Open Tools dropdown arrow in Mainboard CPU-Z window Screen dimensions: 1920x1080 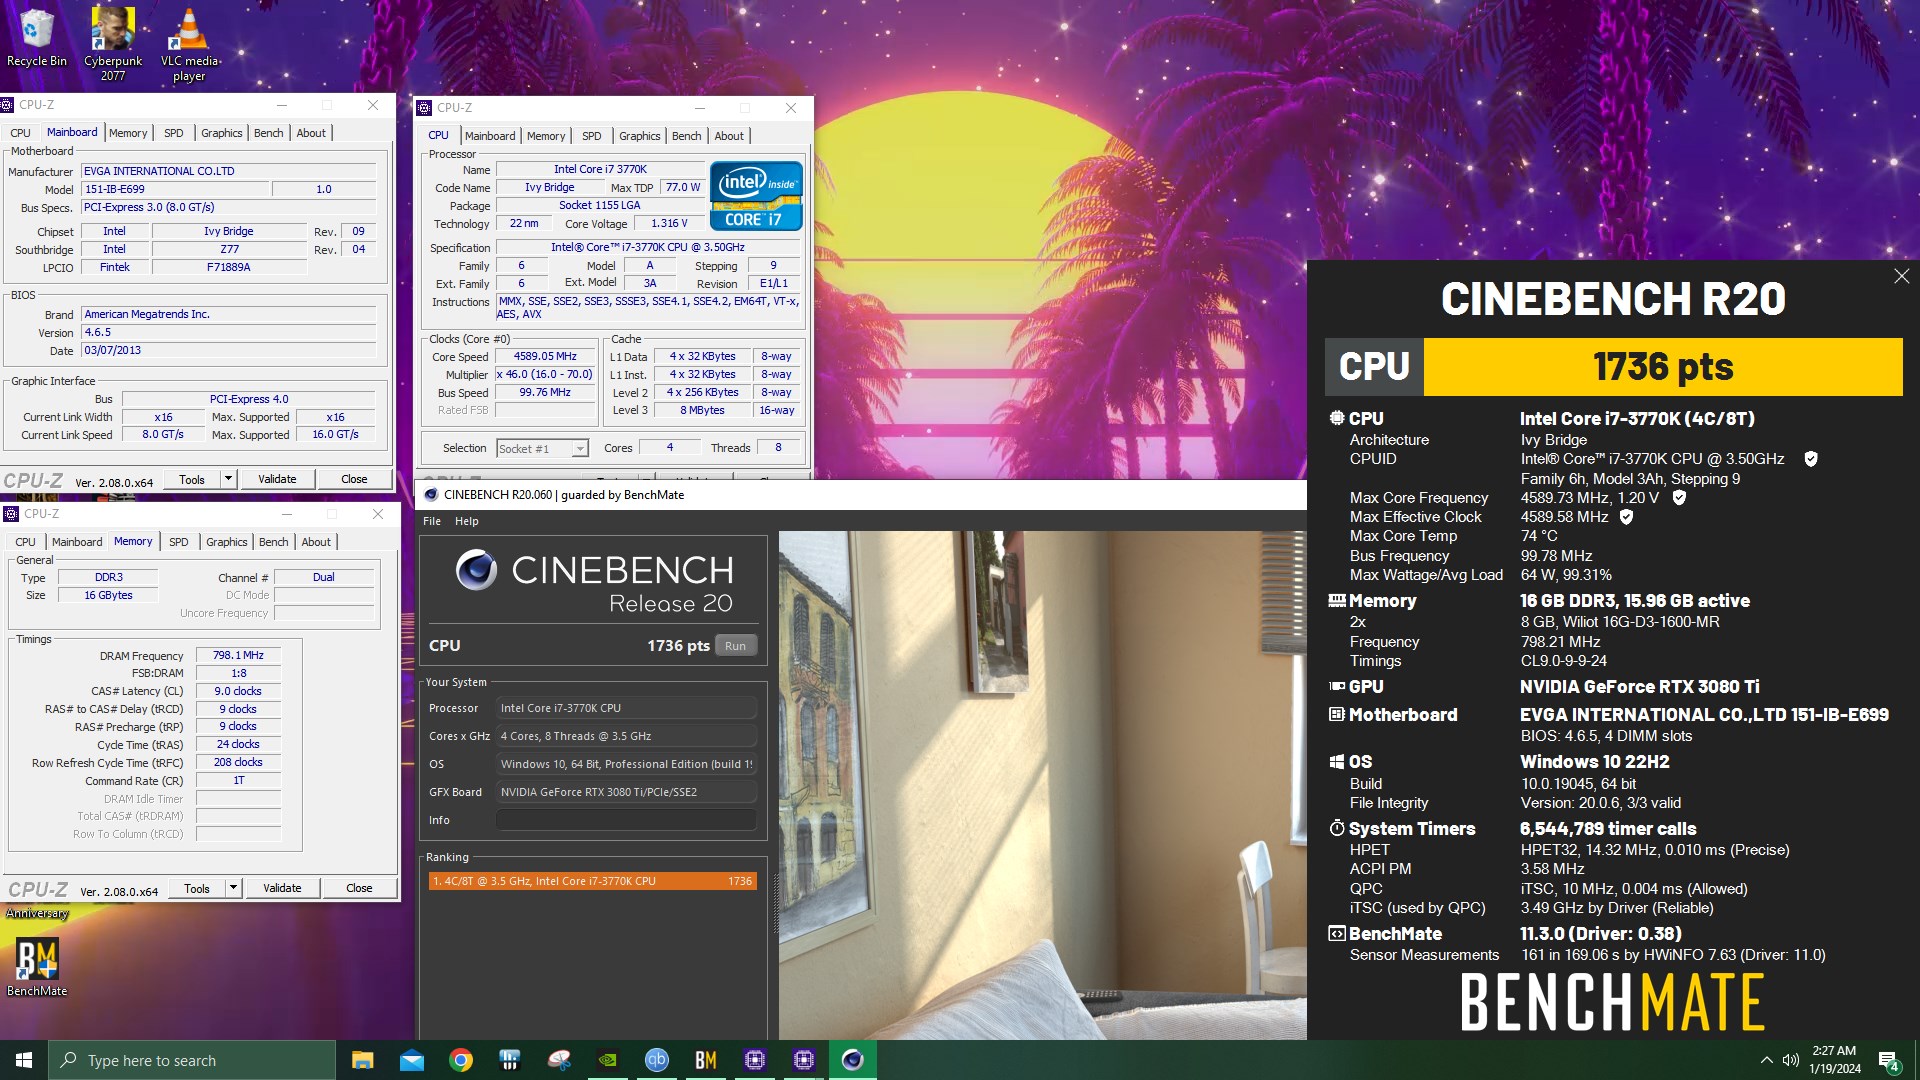tap(228, 479)
